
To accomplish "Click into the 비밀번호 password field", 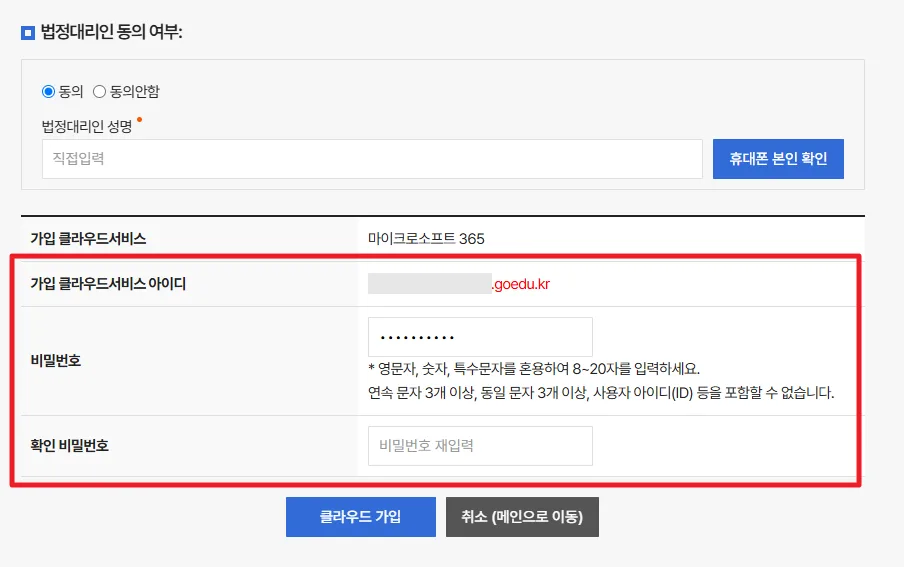I will click(x=480, y=337).
